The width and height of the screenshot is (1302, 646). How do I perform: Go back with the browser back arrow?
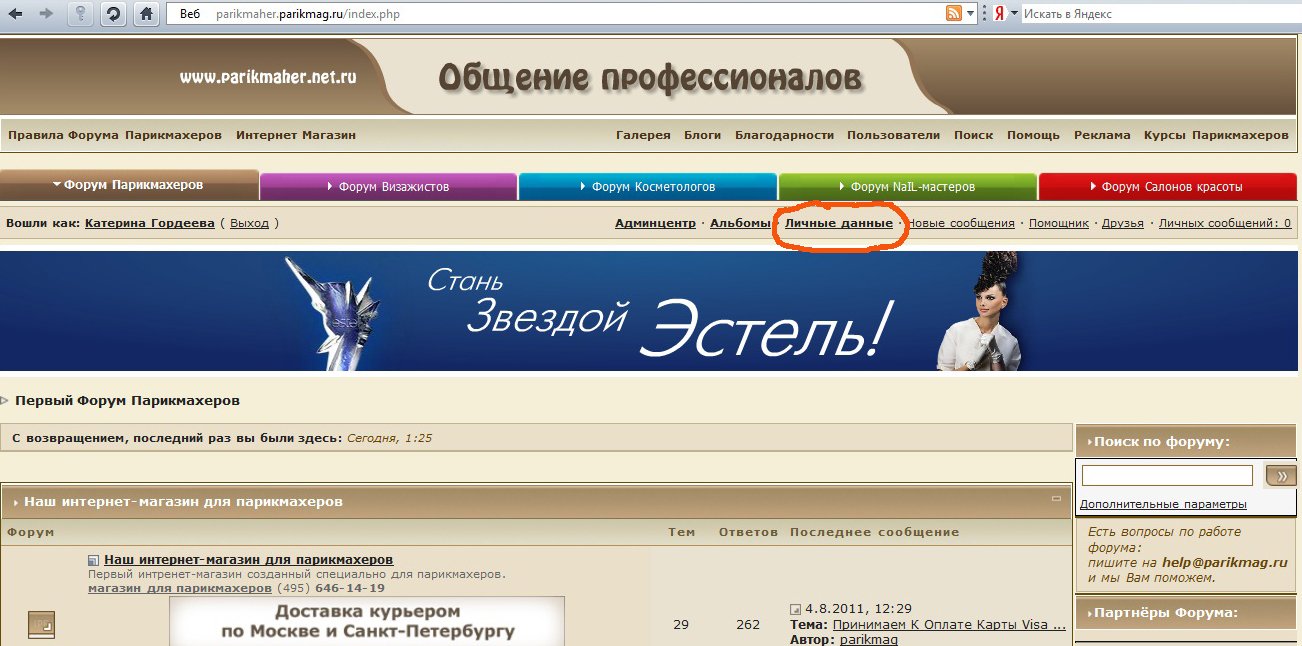tap(16, 14)
